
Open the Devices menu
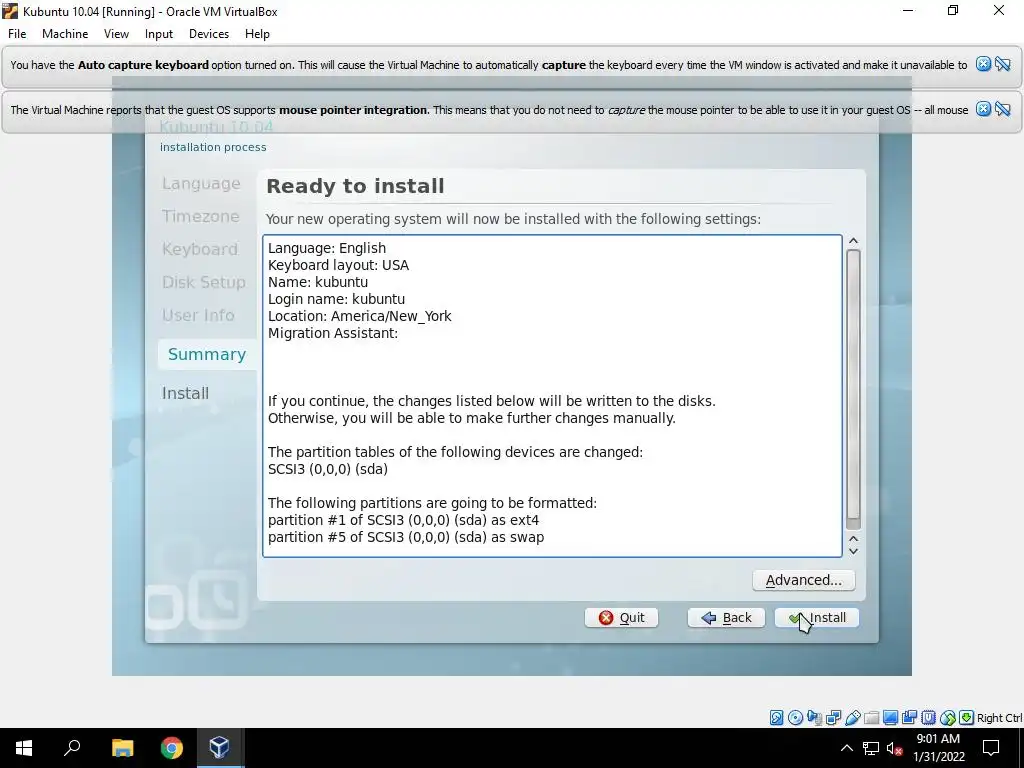point(209,34)
